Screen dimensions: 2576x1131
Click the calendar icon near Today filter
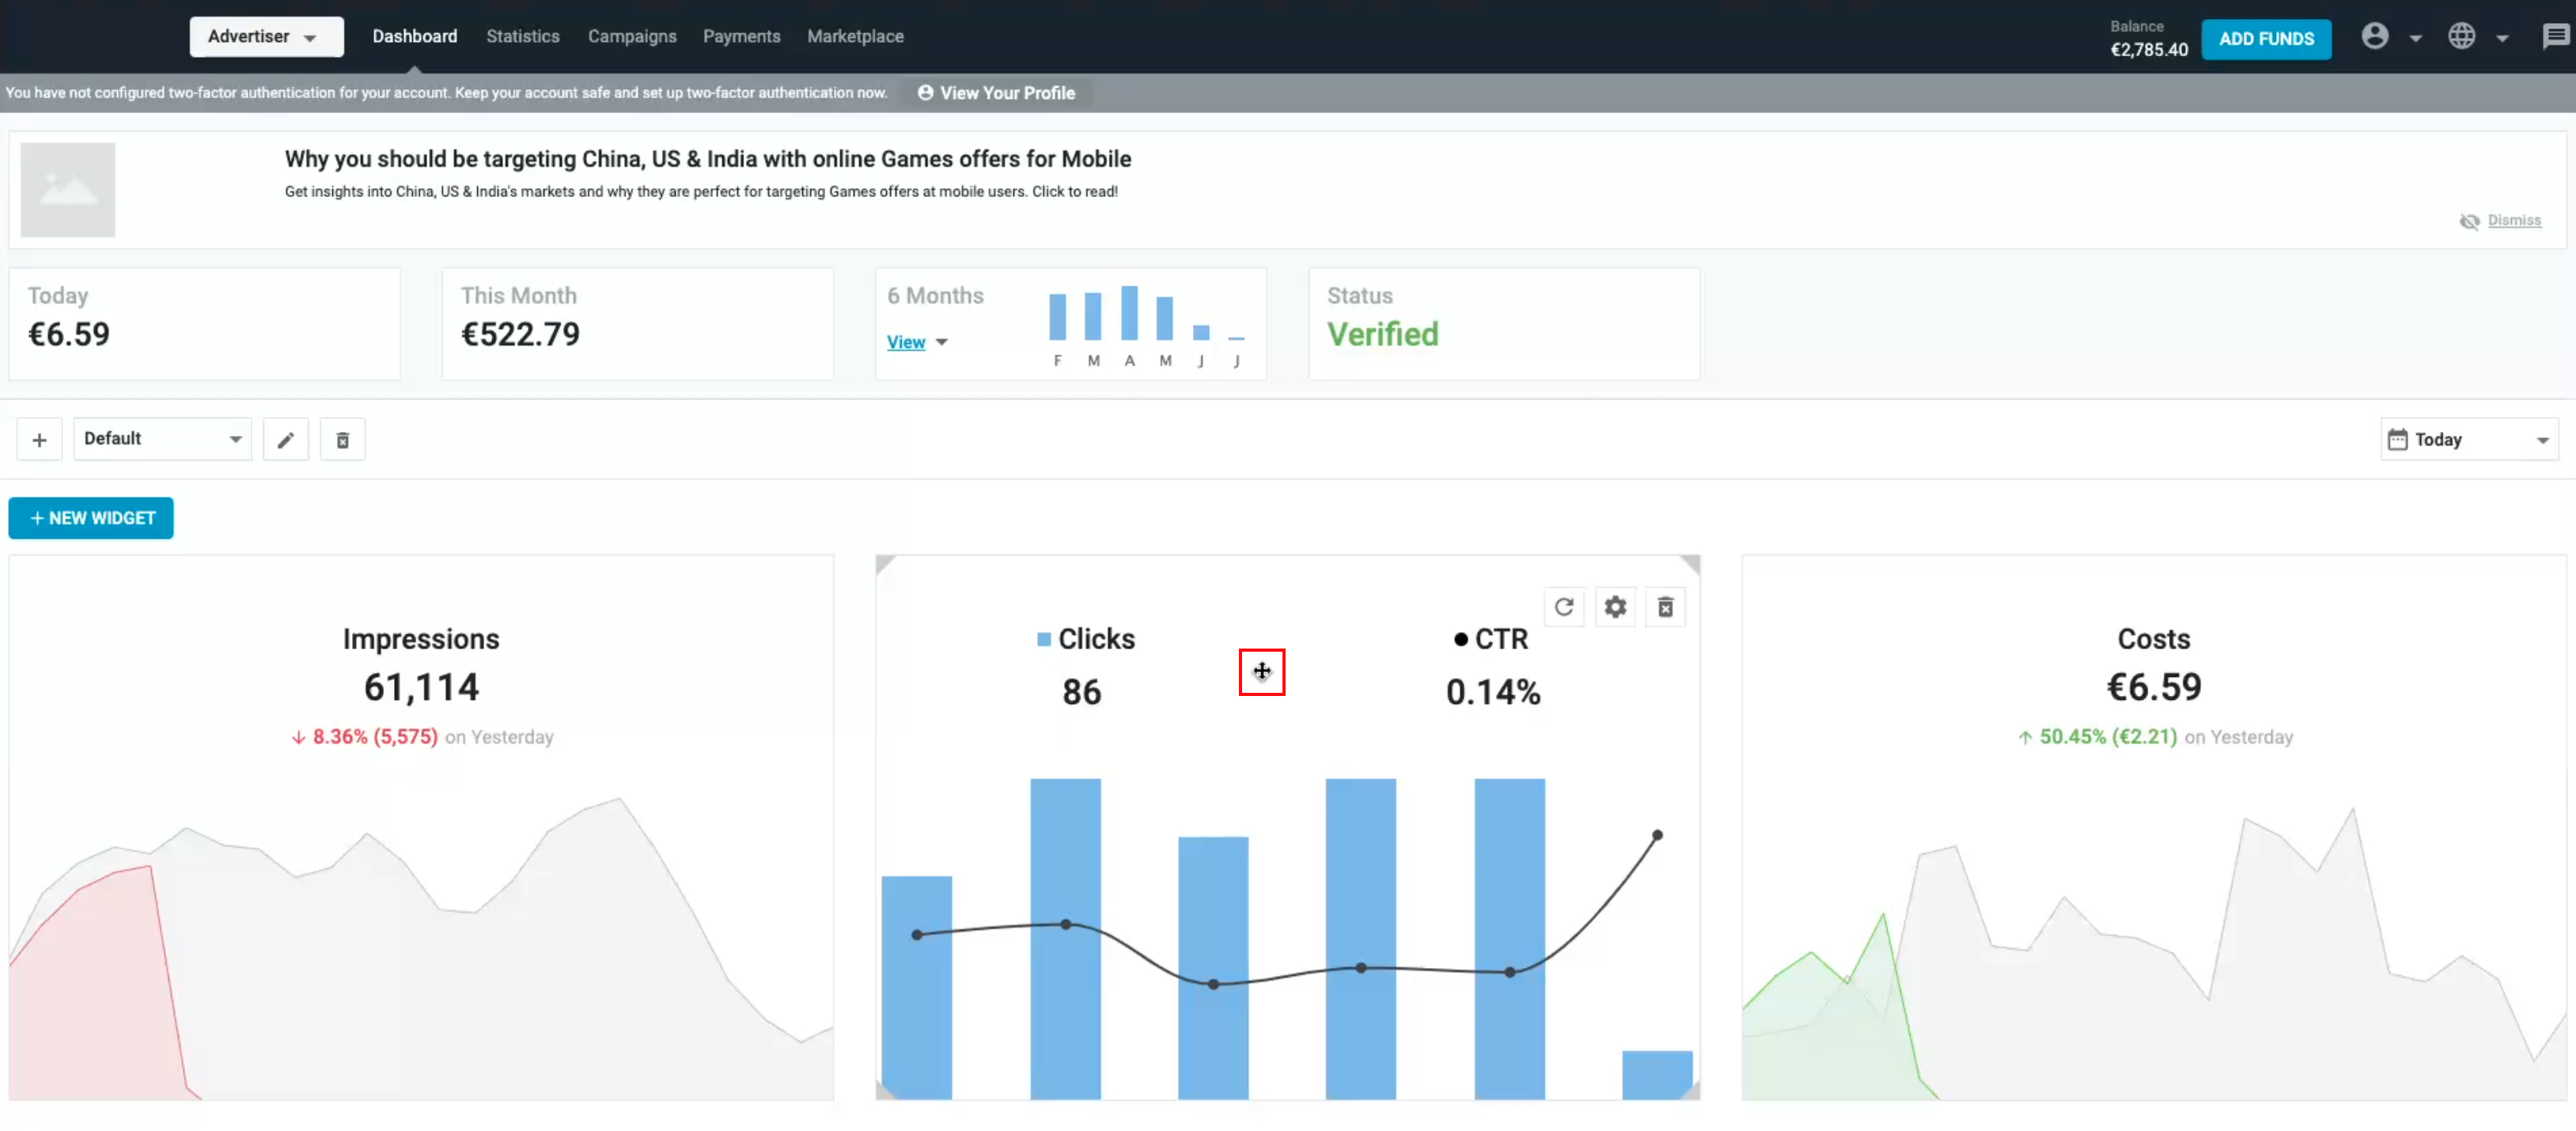[x=2399, y=438]
